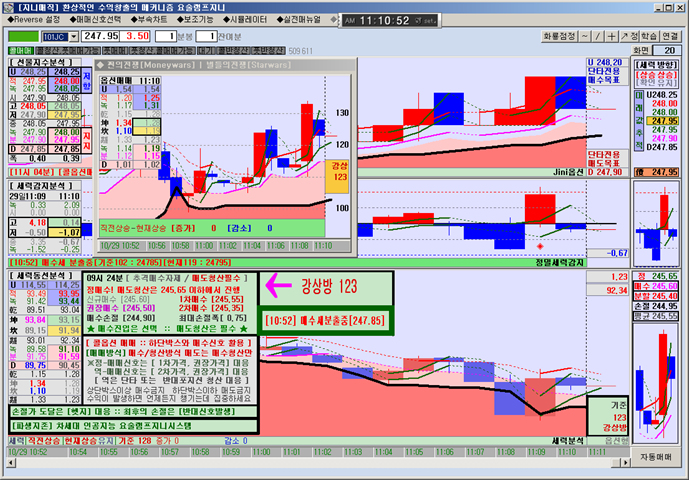This screenshot has width=689, height=480.
Task: Click the 연결 button
Action: [670, 36]
